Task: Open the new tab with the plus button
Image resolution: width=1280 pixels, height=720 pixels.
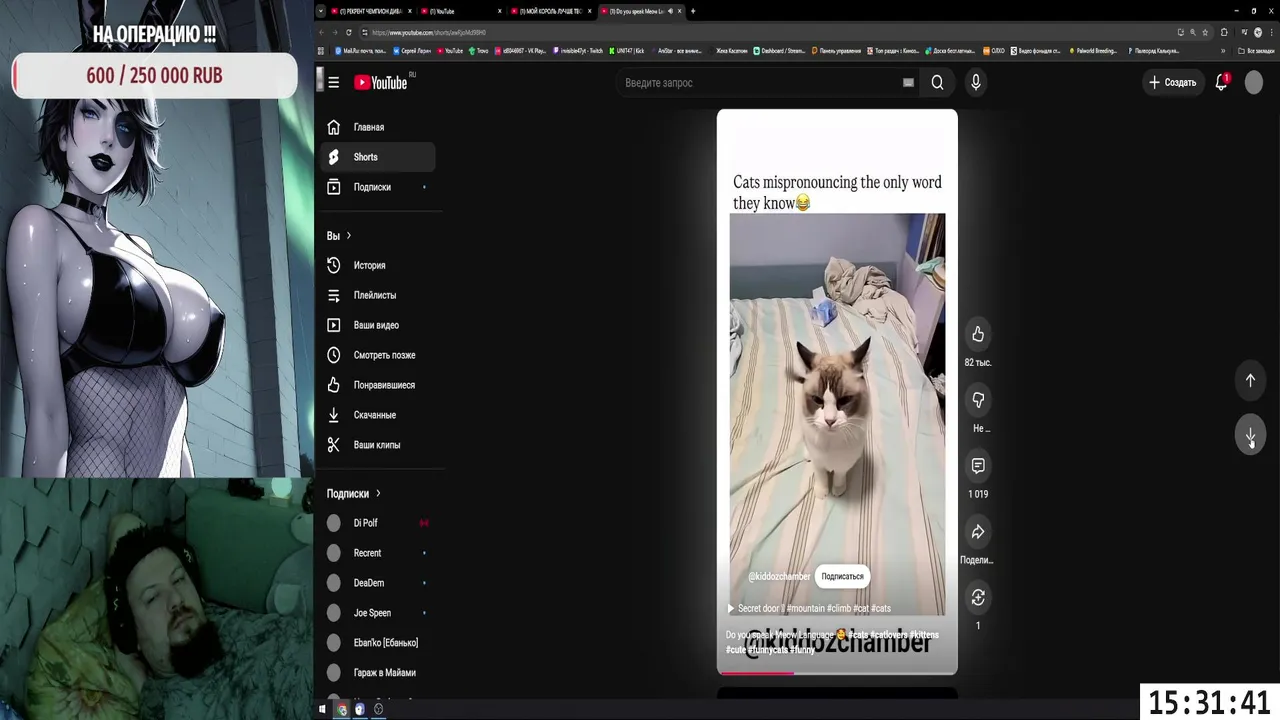Action: (x=693, y=11)
